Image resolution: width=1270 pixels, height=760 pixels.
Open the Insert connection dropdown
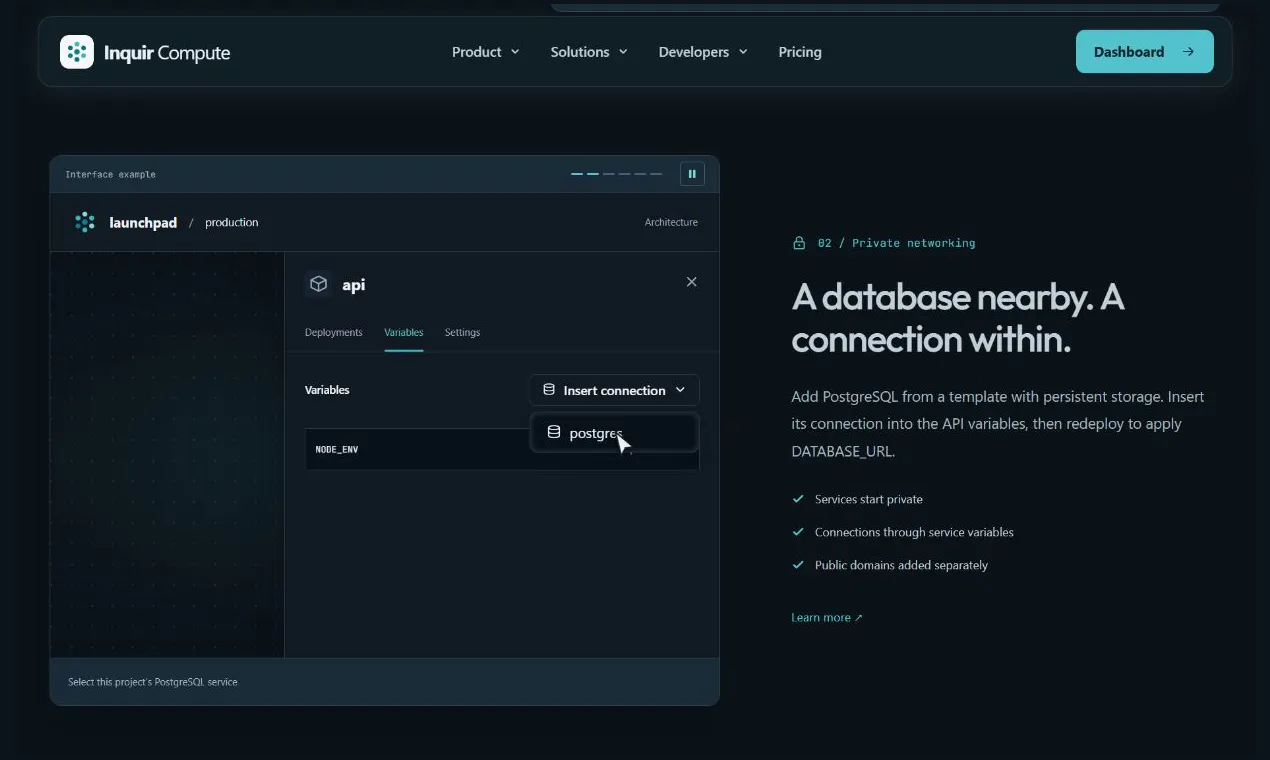pos(614,390)
